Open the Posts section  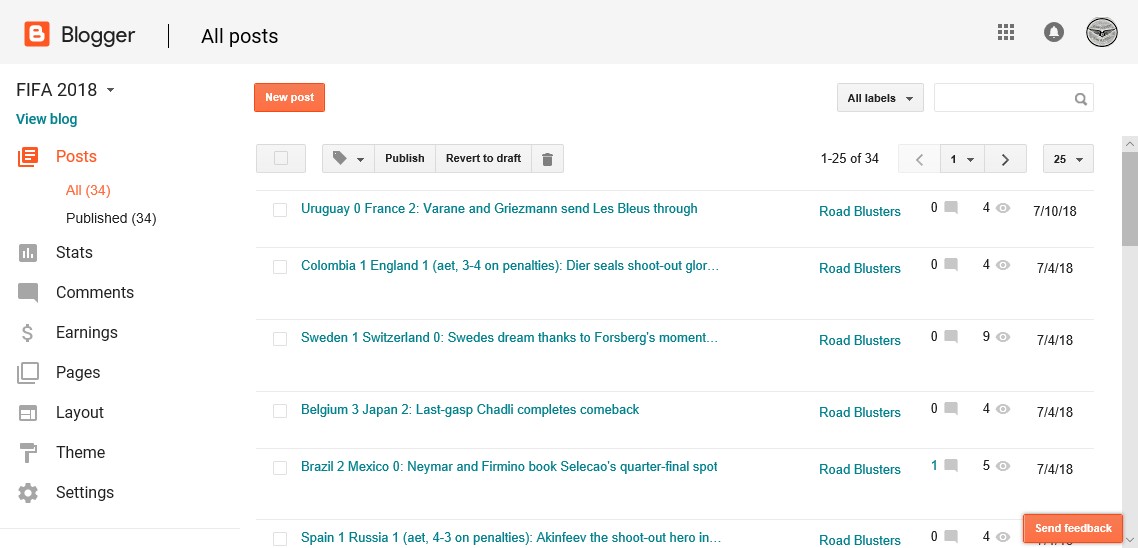point(76,157)
